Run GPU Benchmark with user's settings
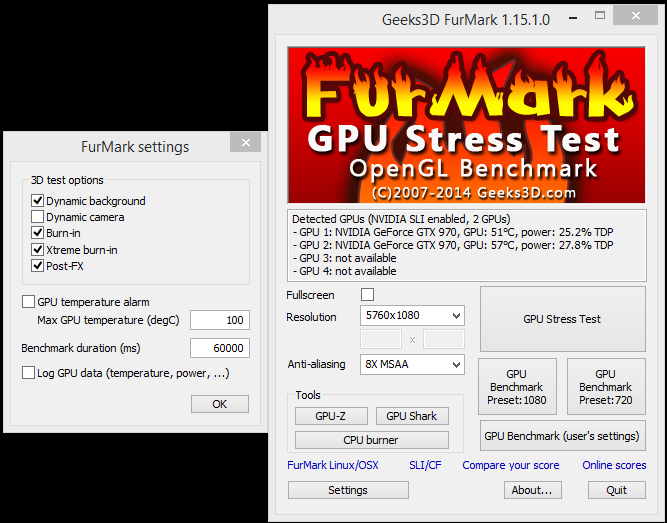The image size is (667, 523). coord(562,436)
